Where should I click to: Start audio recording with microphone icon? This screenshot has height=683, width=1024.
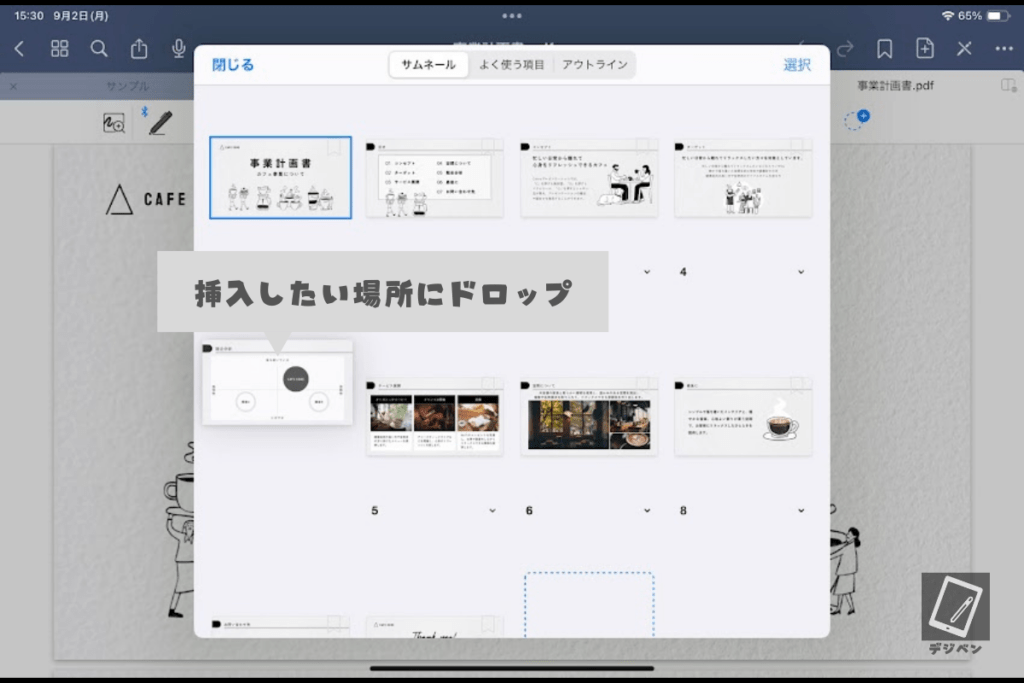(x=178, y=48)
